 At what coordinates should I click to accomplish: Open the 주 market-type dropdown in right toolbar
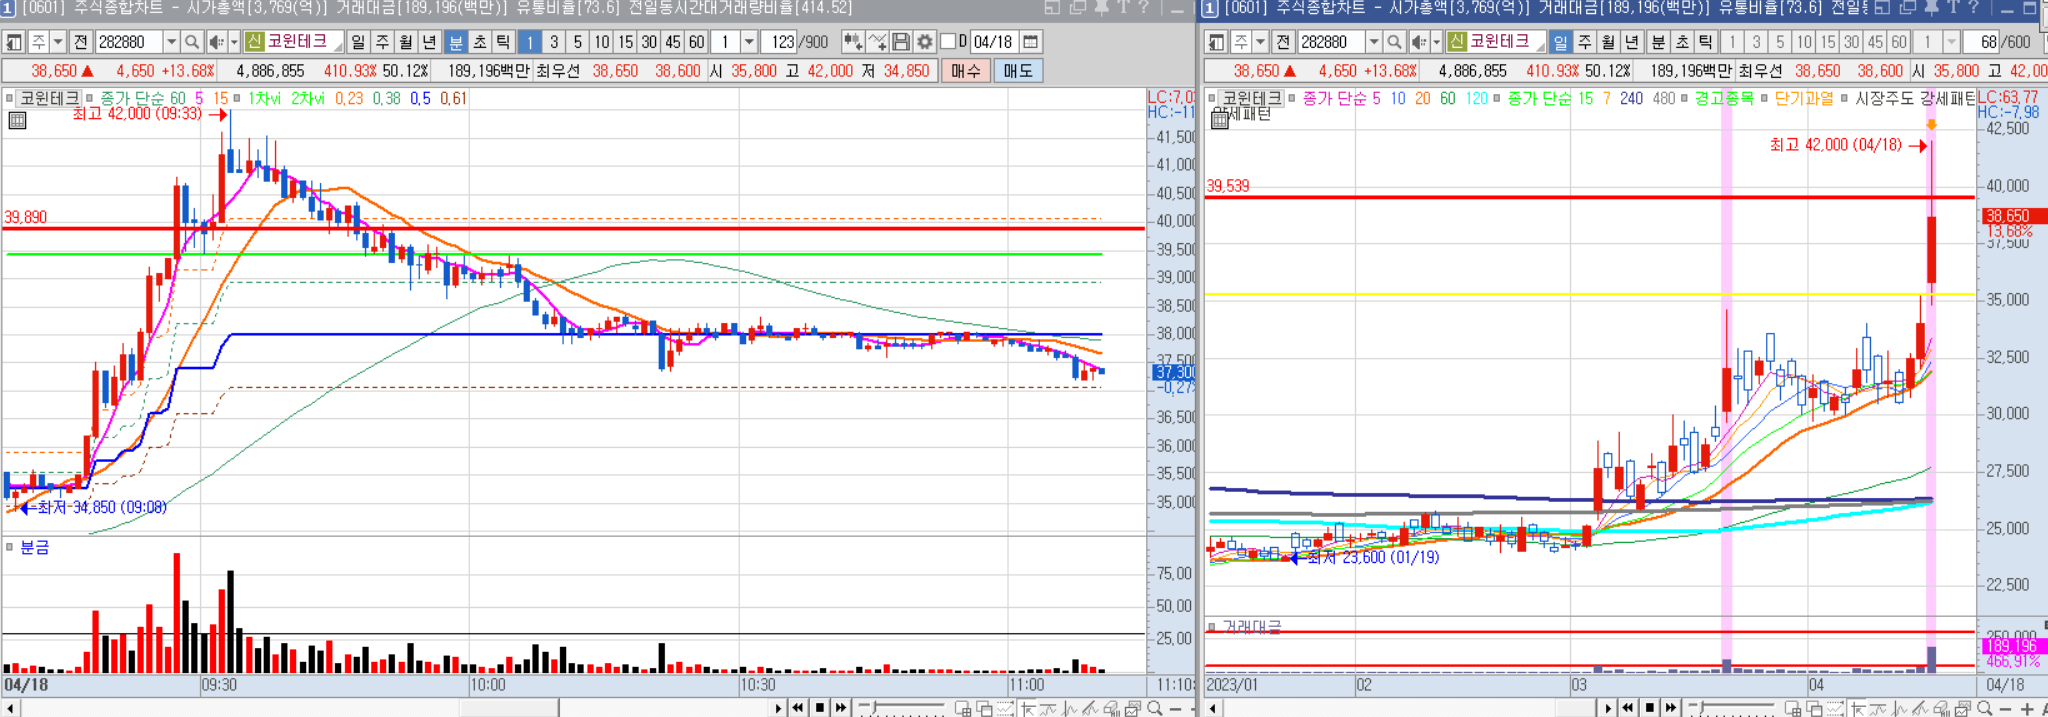(x=1260, y=42)
